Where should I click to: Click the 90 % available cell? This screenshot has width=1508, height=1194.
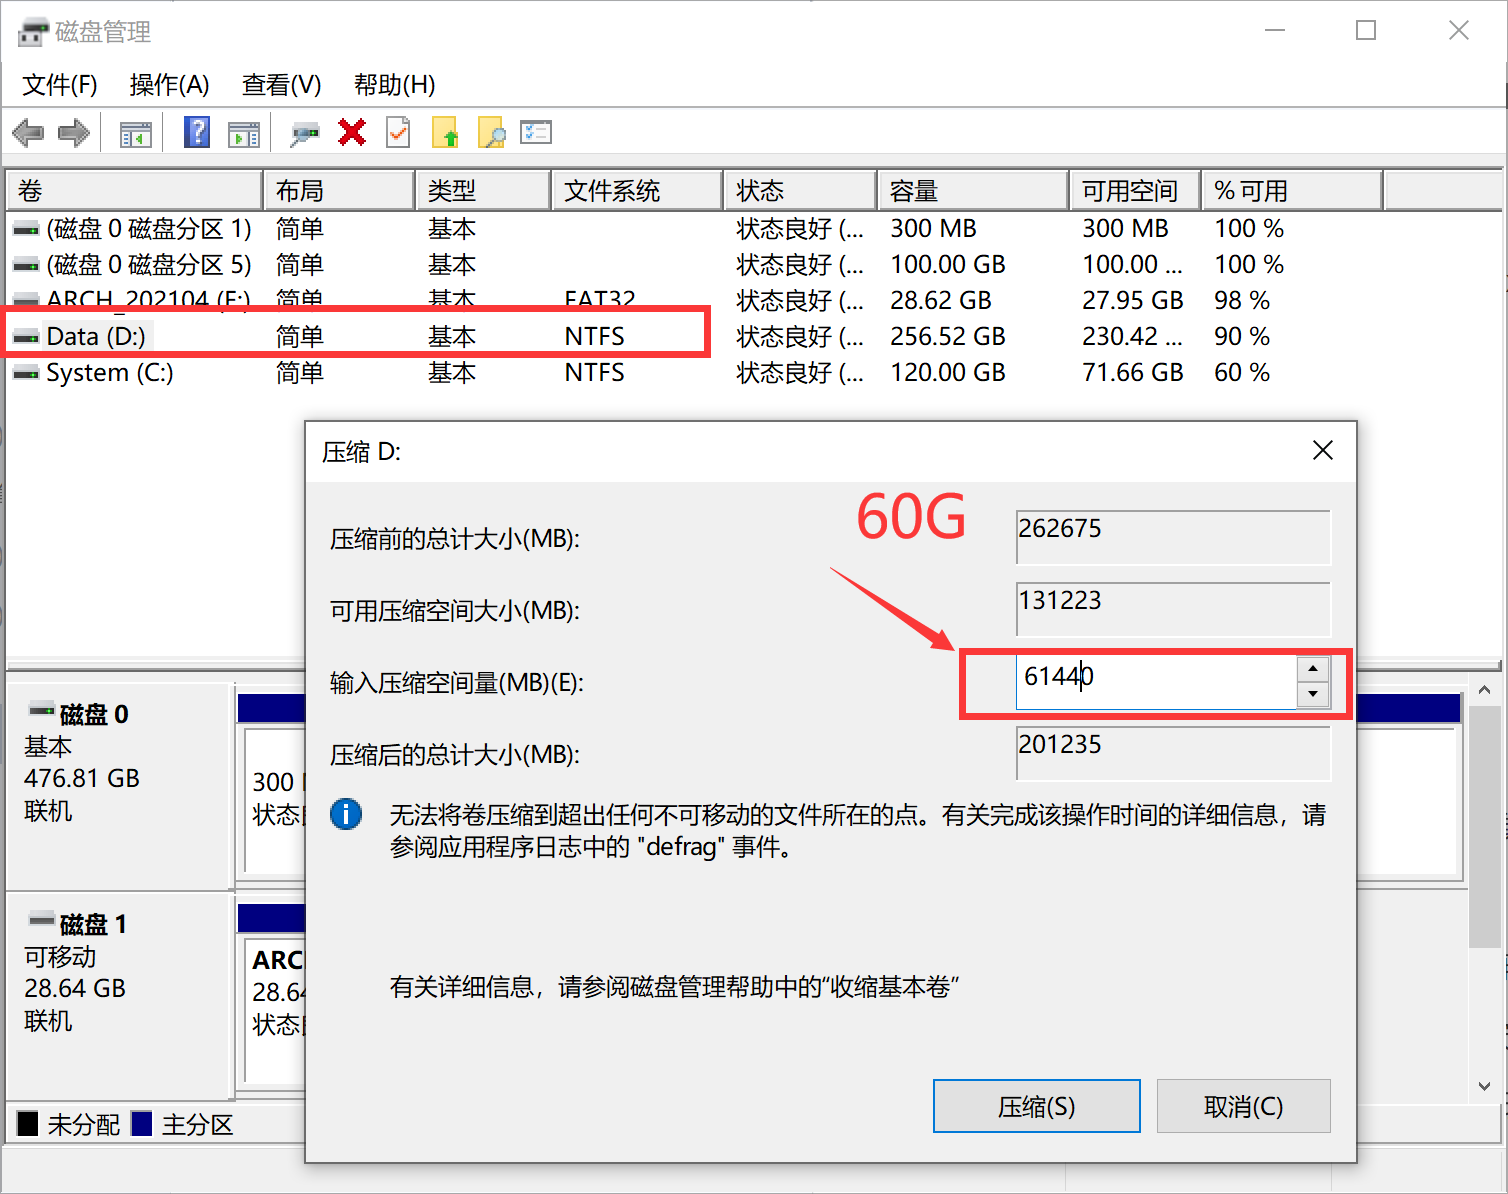point(1242,337)
